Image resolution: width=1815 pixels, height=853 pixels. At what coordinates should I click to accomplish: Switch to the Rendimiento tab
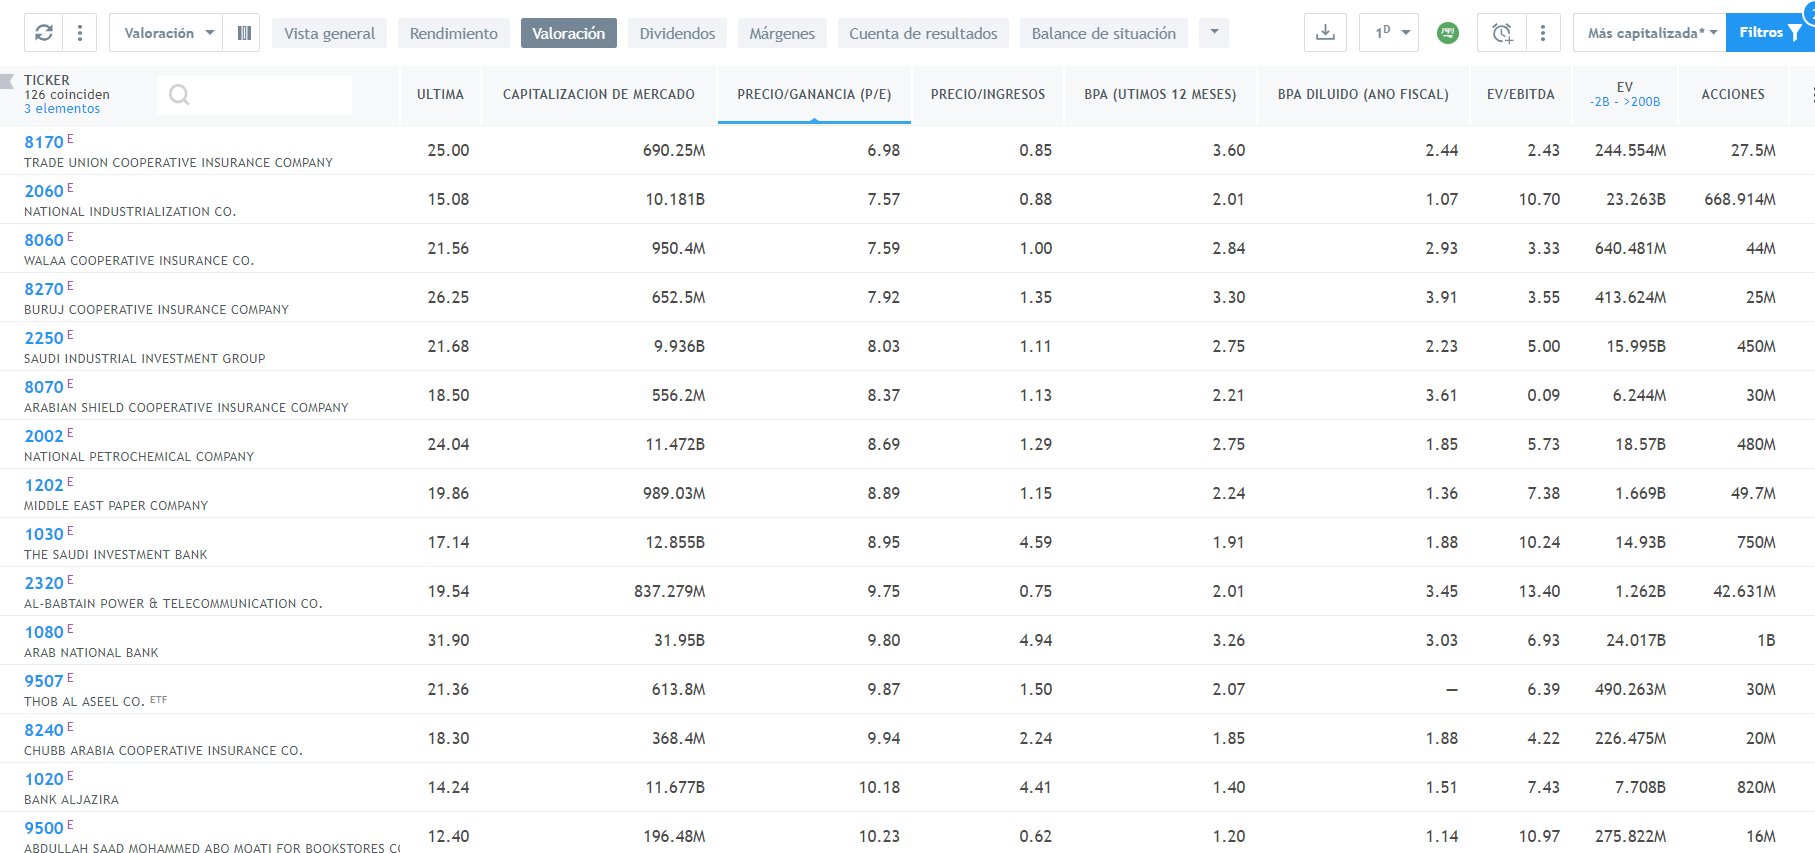pos(454,33)
